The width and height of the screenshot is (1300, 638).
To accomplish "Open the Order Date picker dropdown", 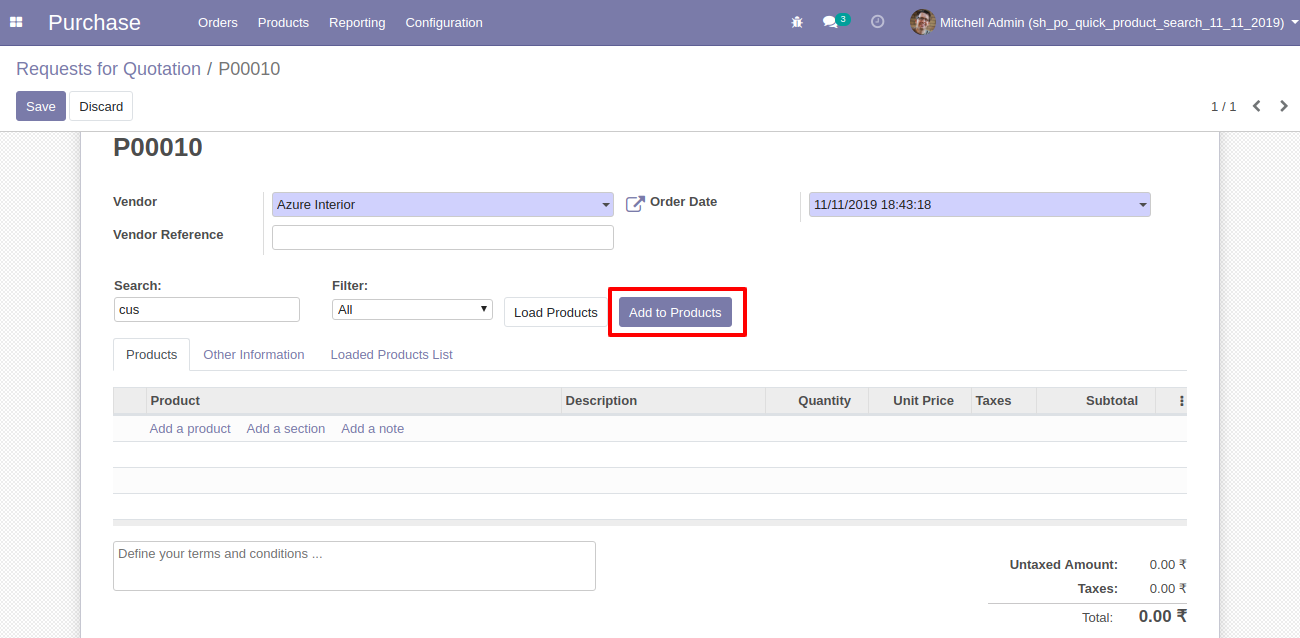I will click(980, 205).
